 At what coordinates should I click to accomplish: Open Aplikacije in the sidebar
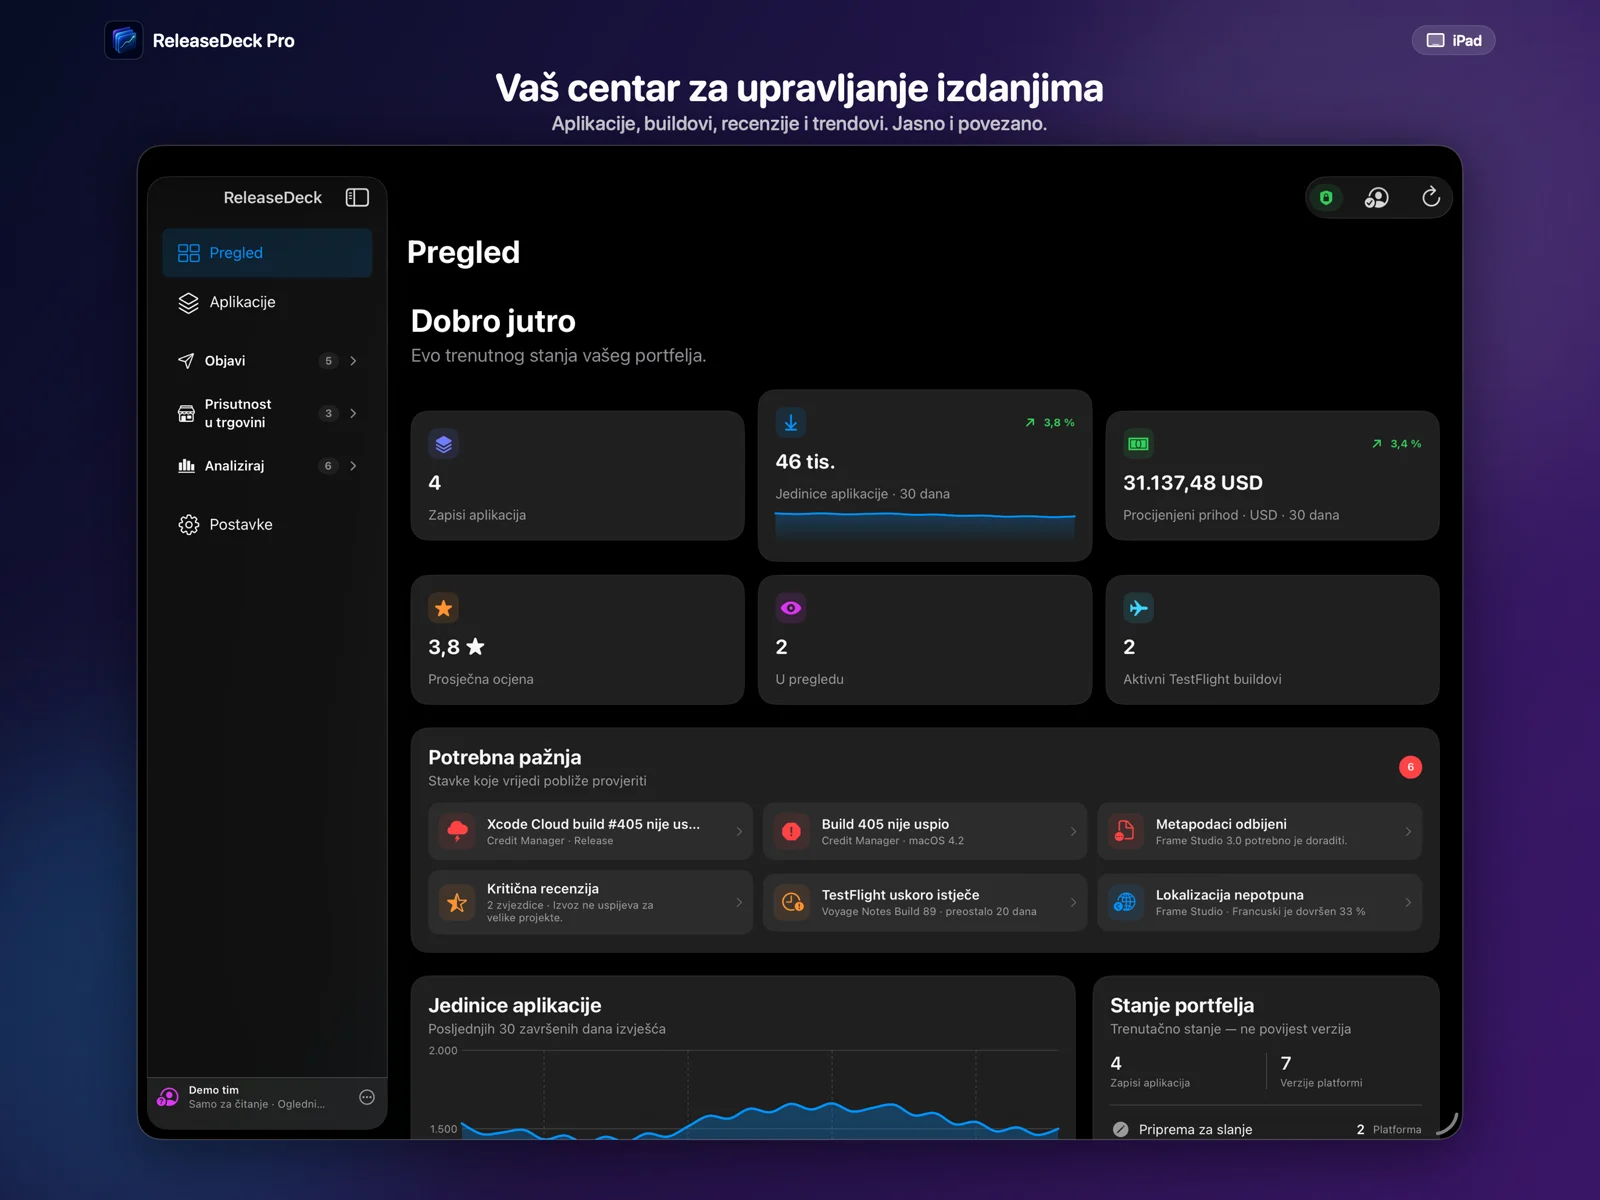267,302
